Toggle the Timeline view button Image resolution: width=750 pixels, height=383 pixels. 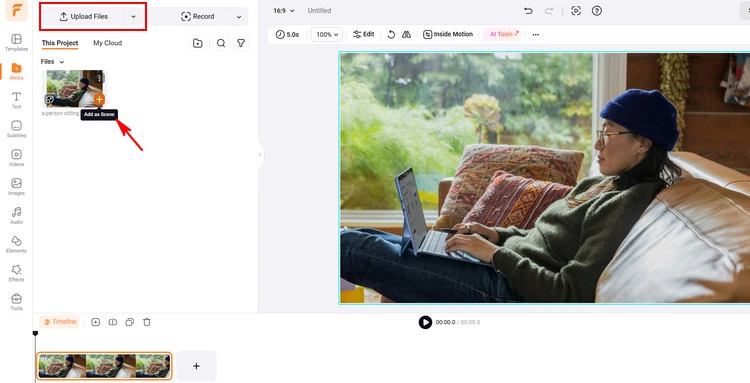point(60,322)
